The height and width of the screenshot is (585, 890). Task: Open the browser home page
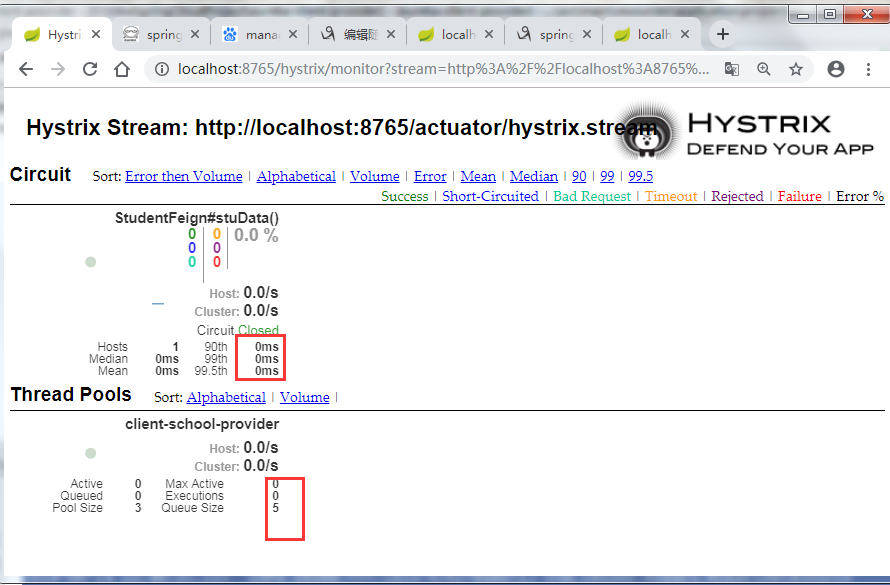pyautogui.click(x=122, y=69)
